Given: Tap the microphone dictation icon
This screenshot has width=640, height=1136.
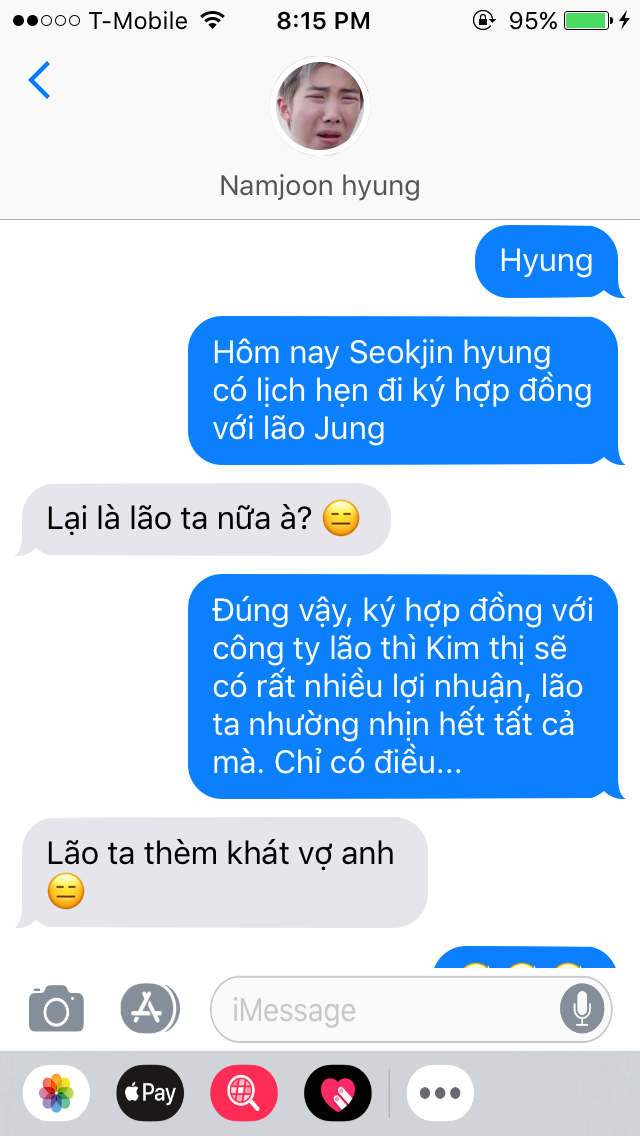Looking at the screenshot, I should (x=582, y=1009).
